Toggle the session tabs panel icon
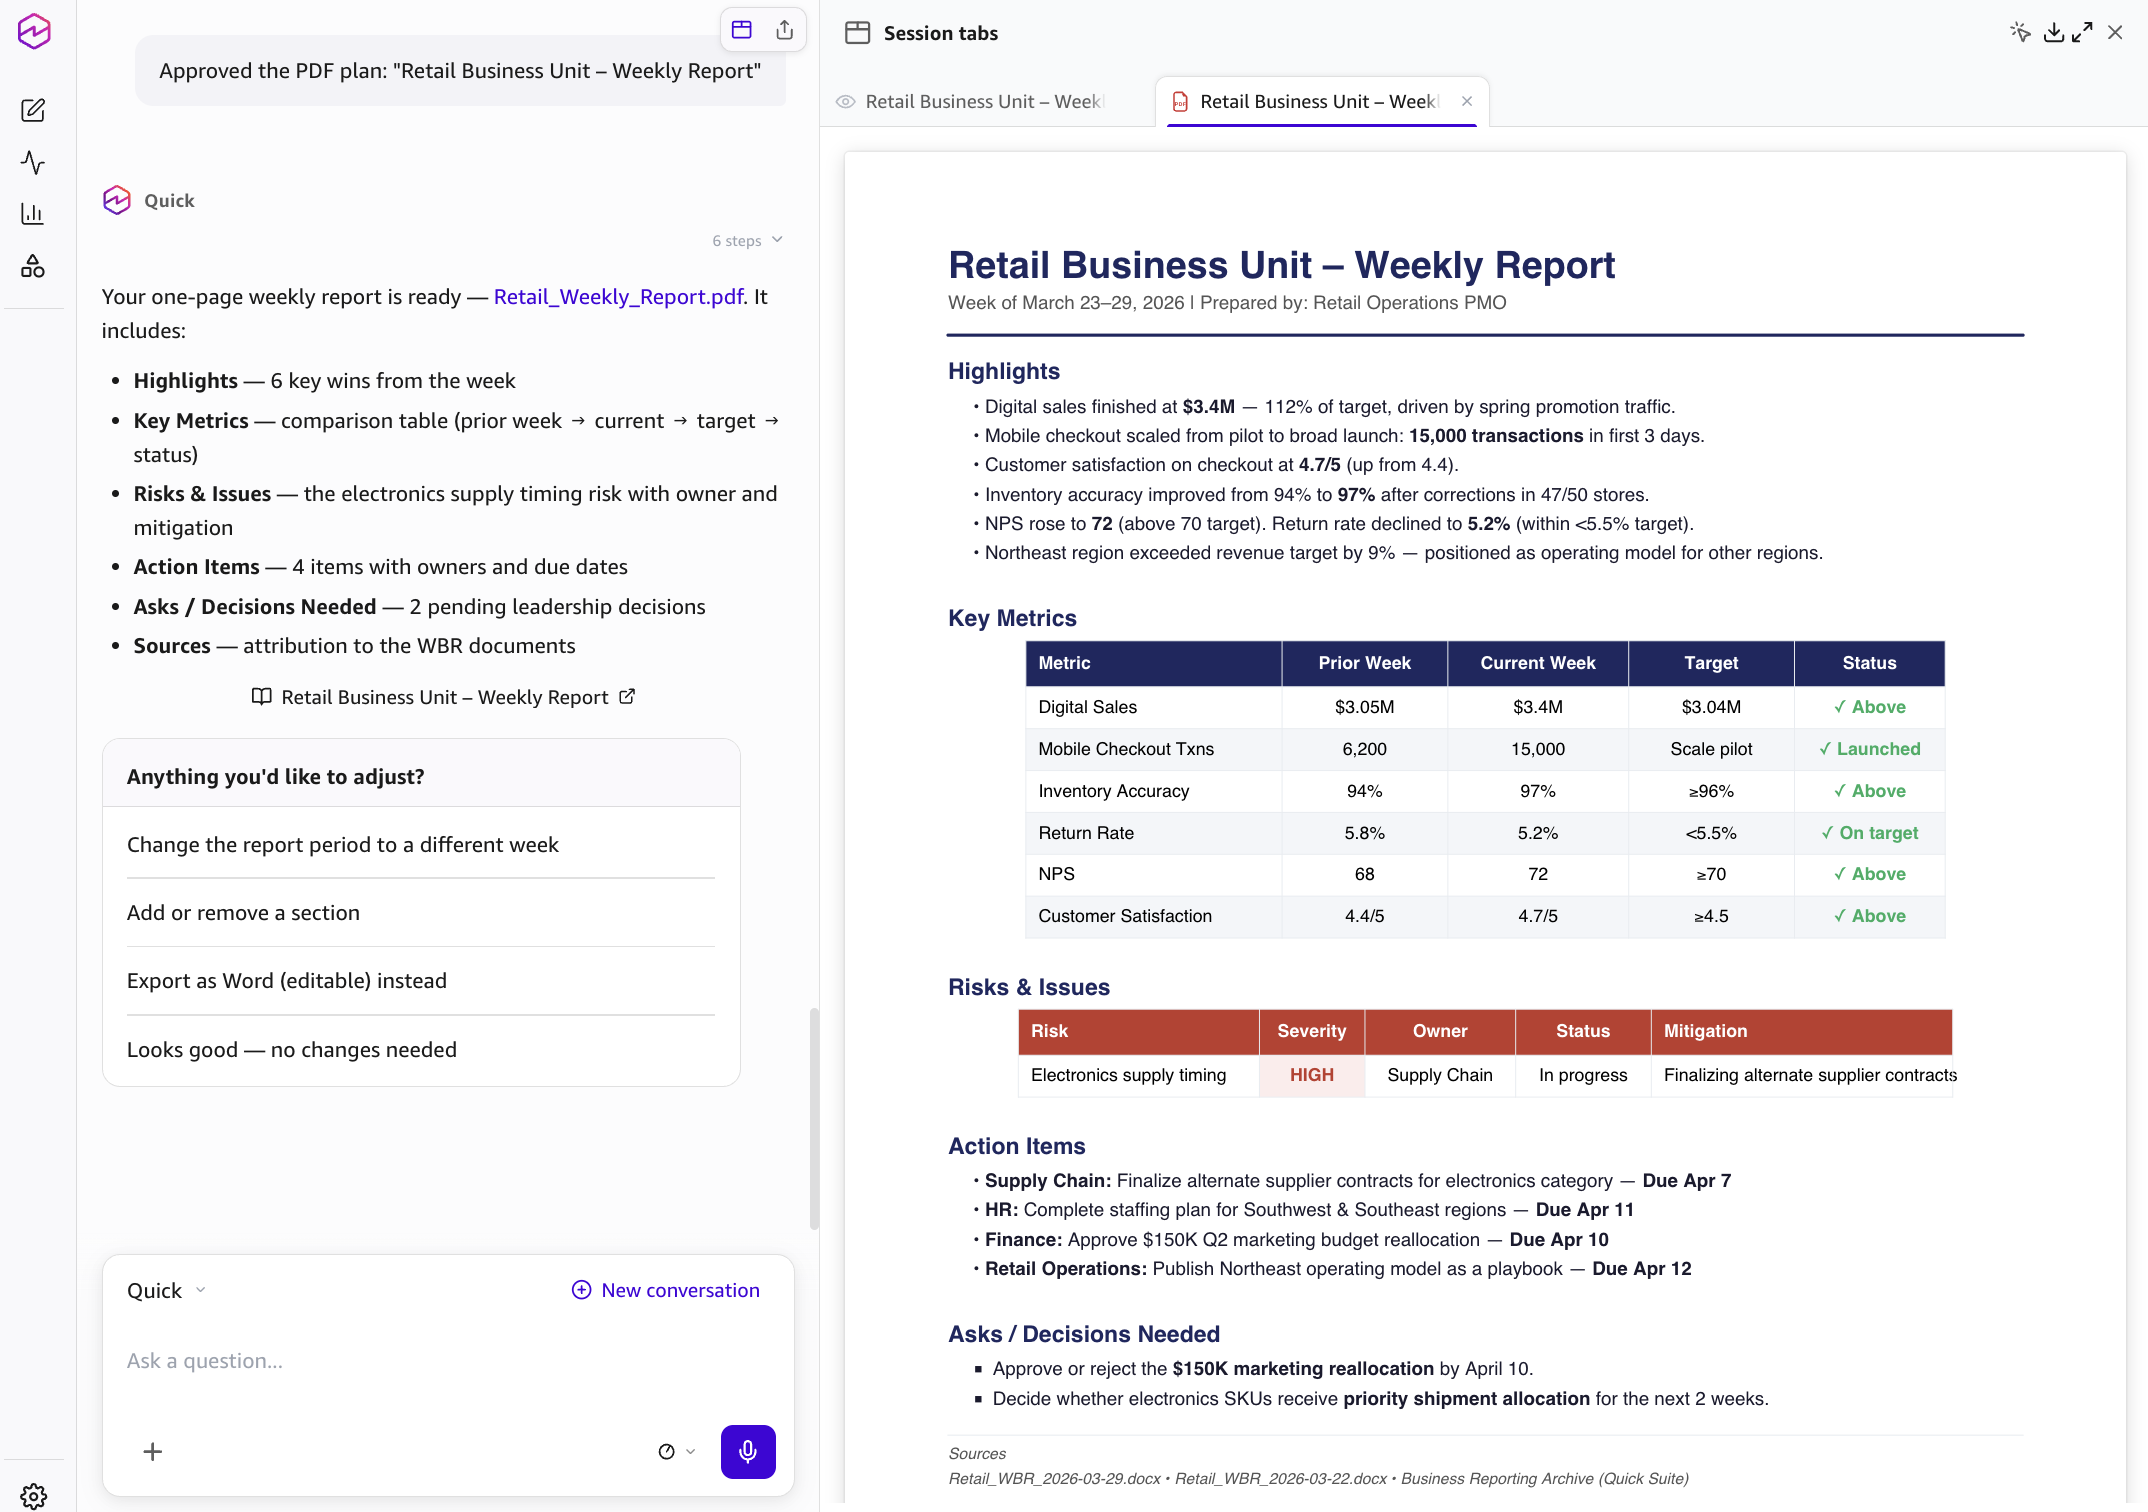Image resolution: width=2148 pixels, height=1512 pixels. [x=742, y=30]
